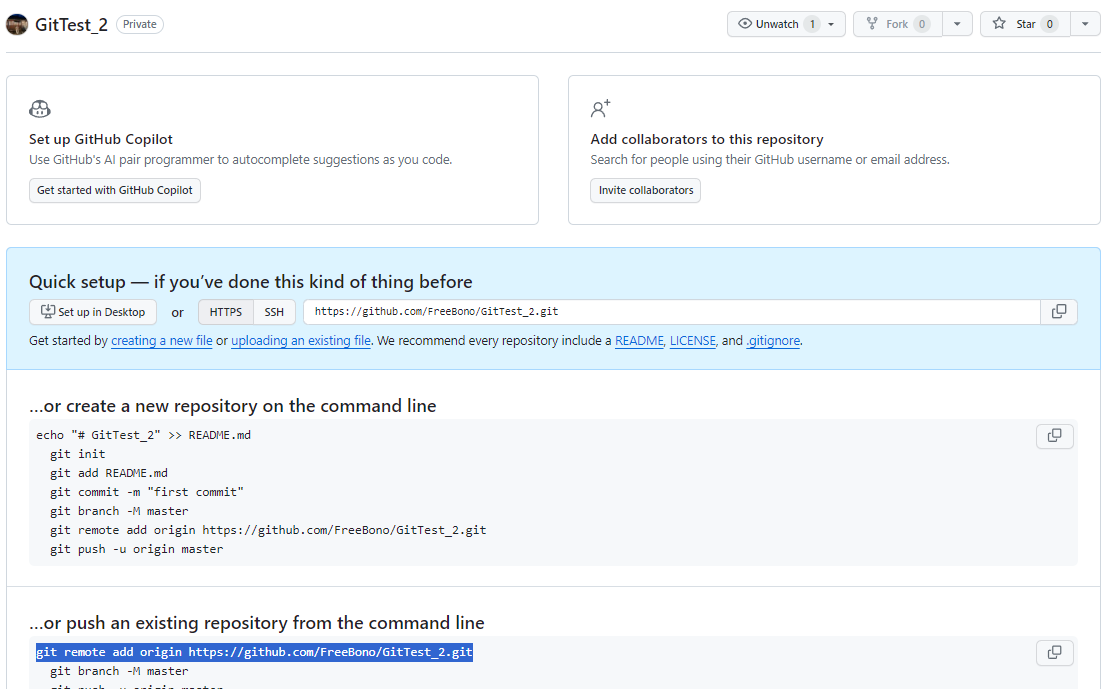The width and height of the screenshot is (1109, 689).
Task: Copy the repository HTTPS URL
Action: point(1059,312)
